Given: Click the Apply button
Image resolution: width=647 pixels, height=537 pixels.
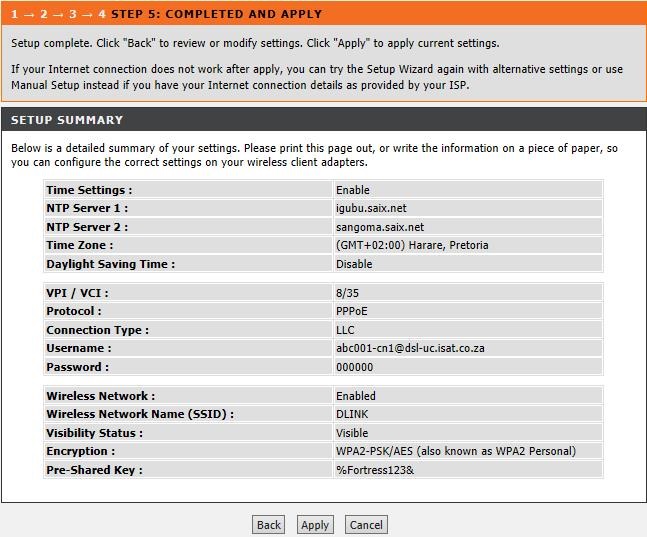Looking at the screenshot, I should coord(315,525).
